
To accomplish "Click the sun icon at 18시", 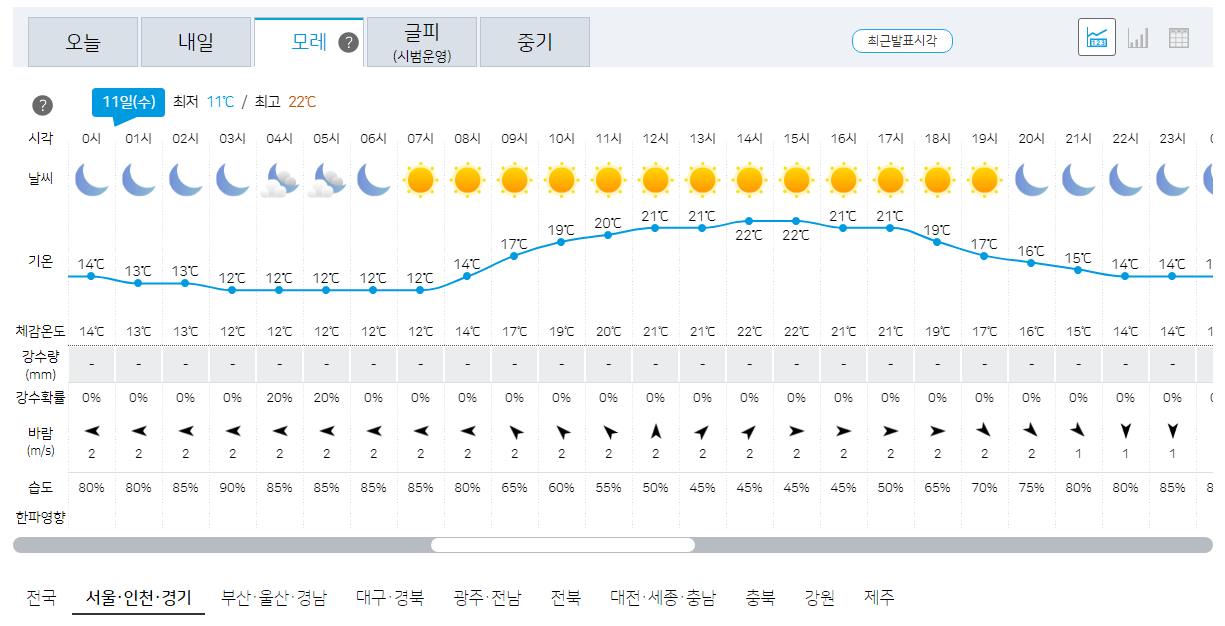I will click(938, 180).
